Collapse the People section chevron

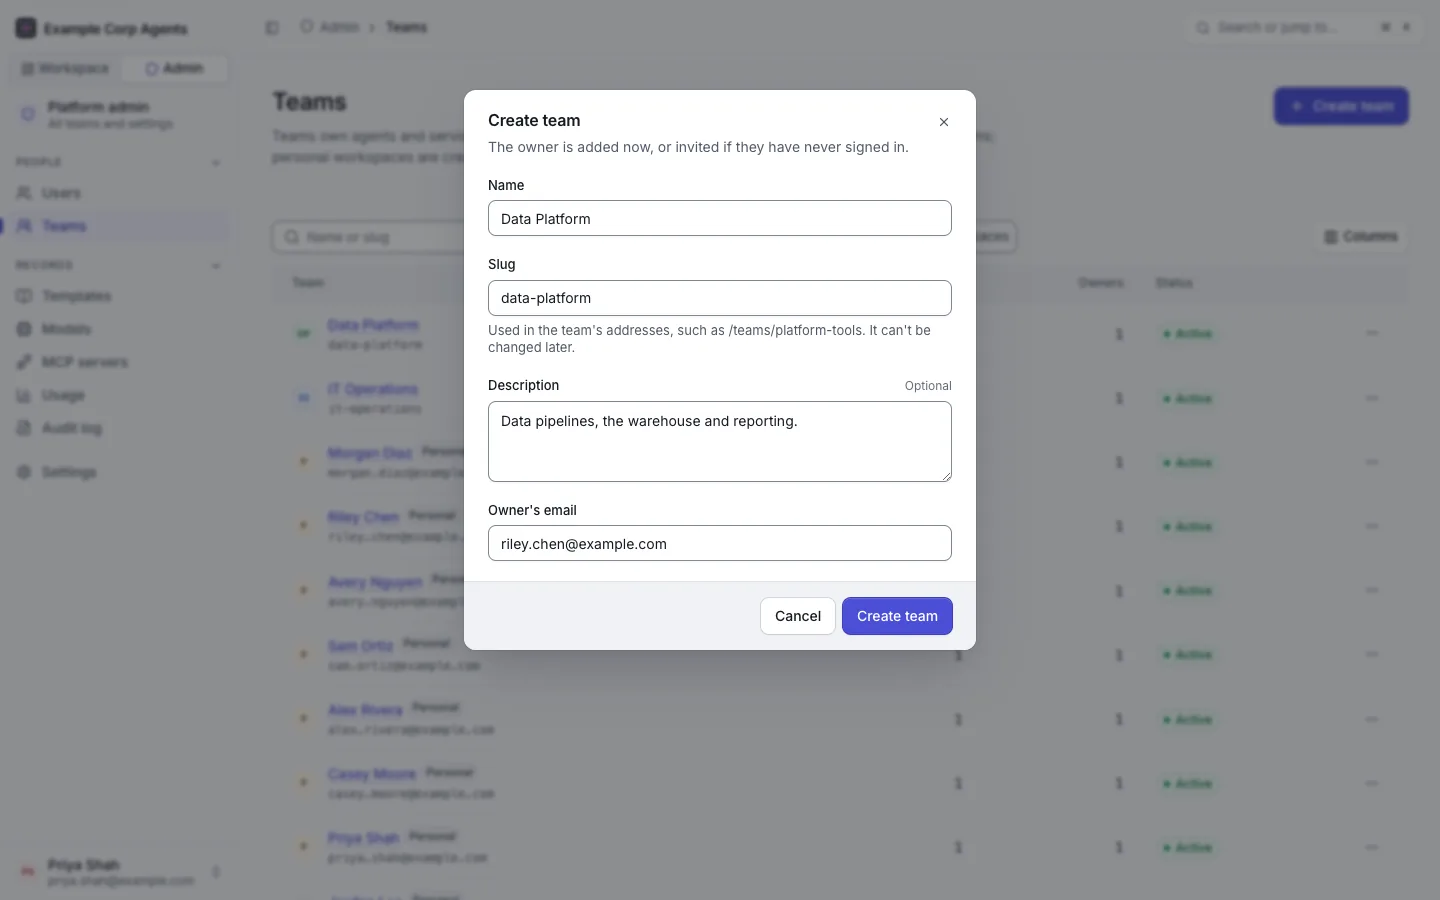[x=216, y=162]
